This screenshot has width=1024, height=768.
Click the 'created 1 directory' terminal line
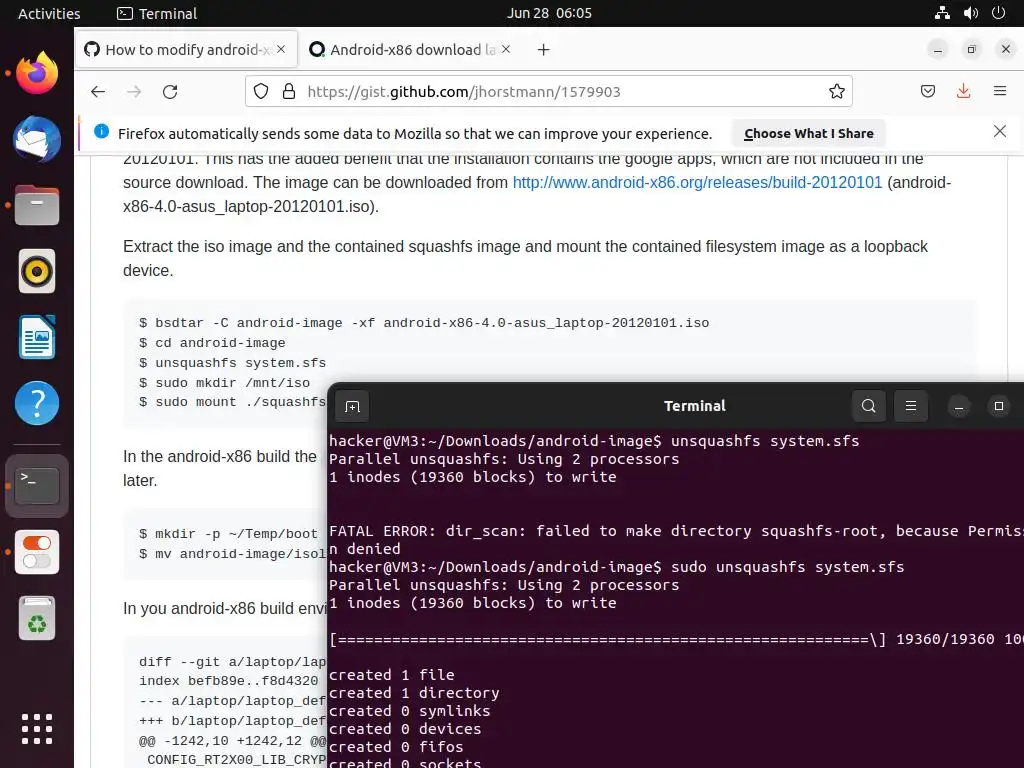pos(414,693)
